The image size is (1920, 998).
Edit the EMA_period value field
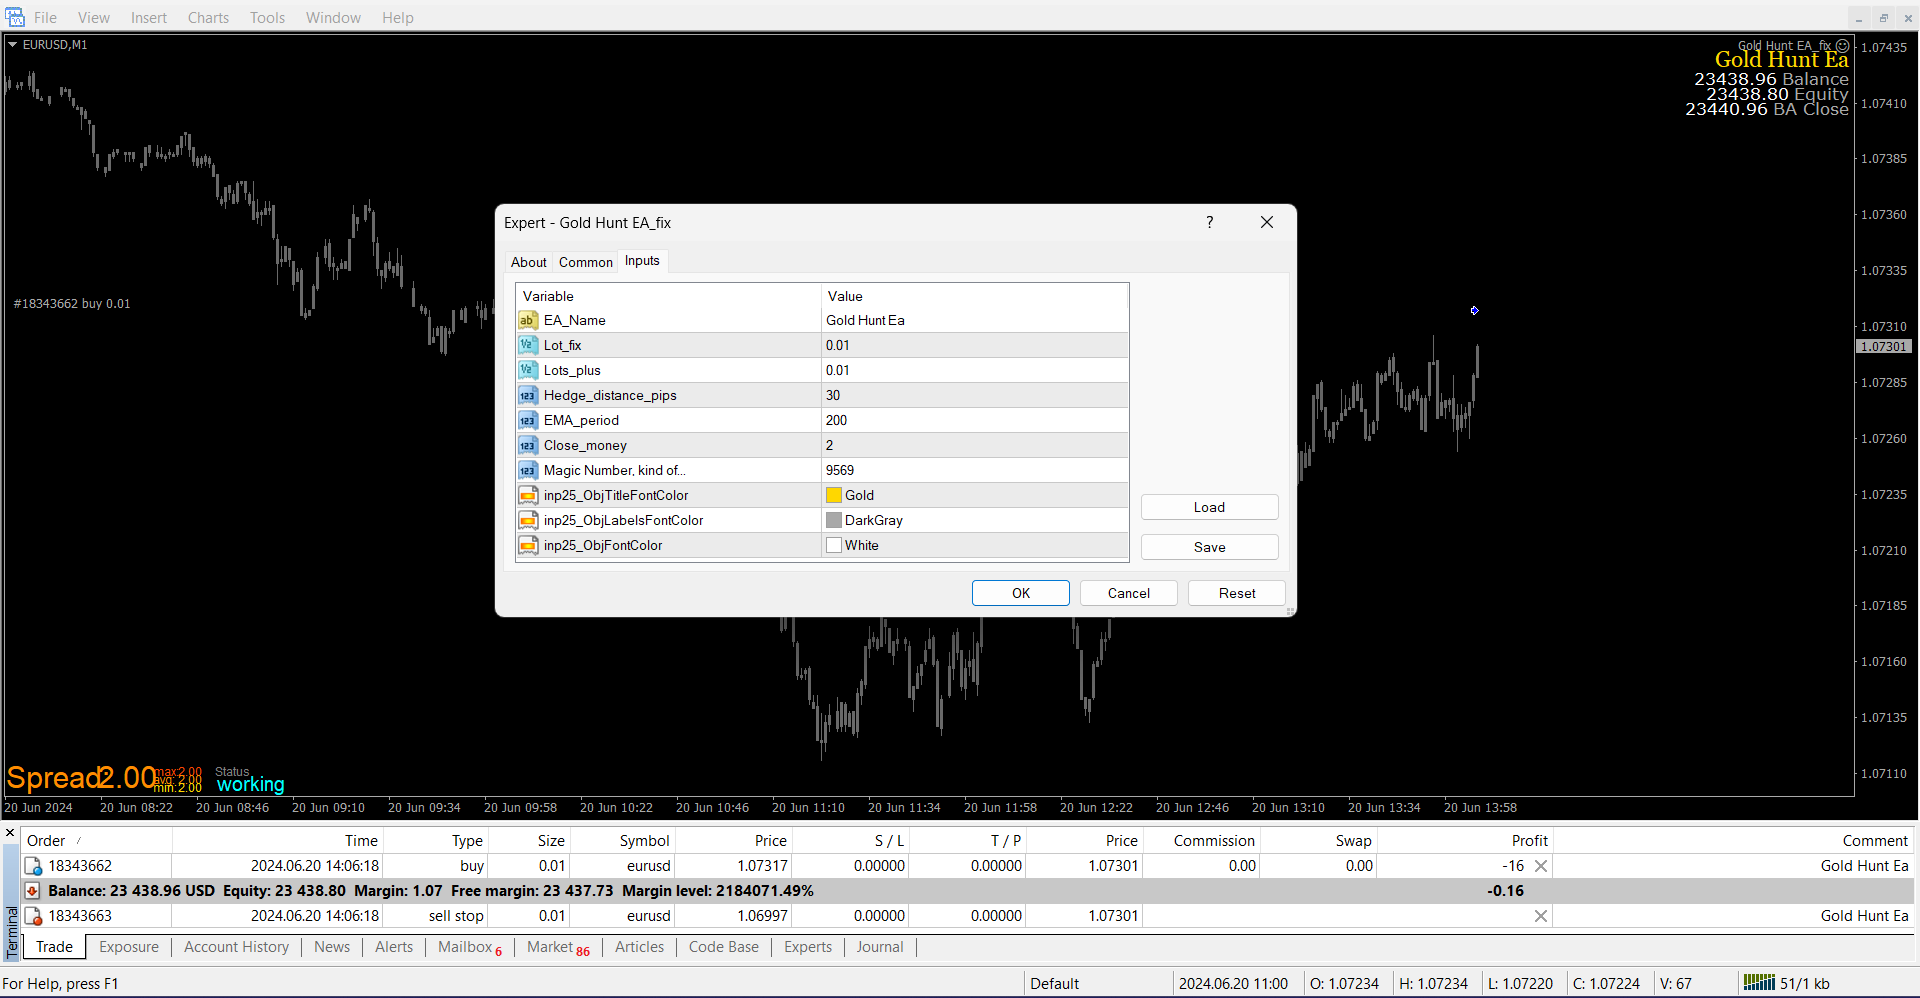[975, 420]
